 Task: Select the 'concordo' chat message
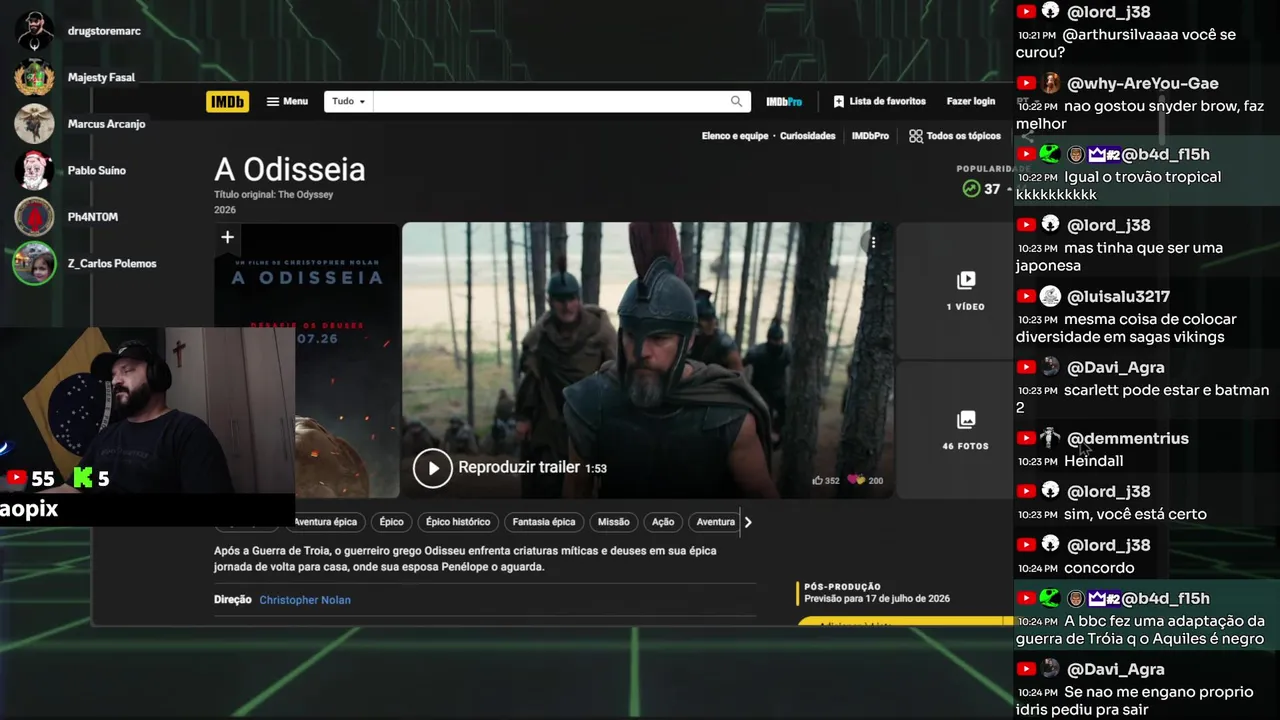pyautogui.click(x=1099, y=568)
